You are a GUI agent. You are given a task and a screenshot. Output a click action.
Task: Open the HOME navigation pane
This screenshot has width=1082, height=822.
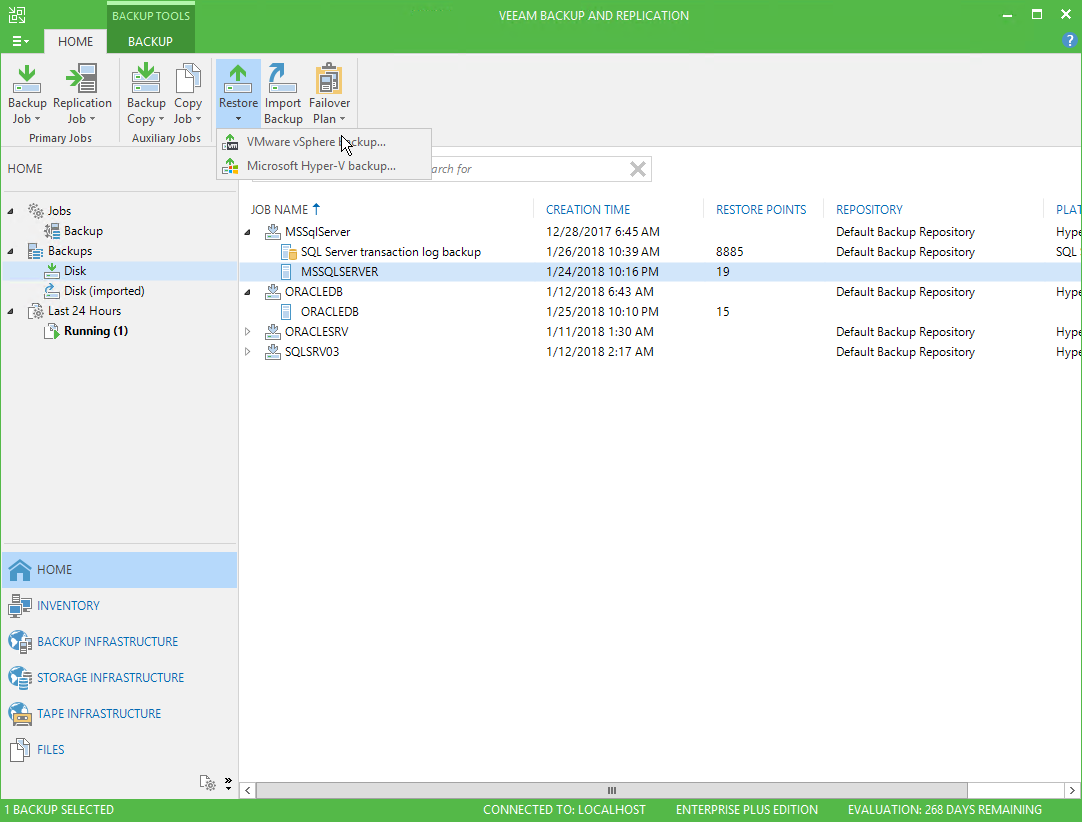tap(119, 570)
